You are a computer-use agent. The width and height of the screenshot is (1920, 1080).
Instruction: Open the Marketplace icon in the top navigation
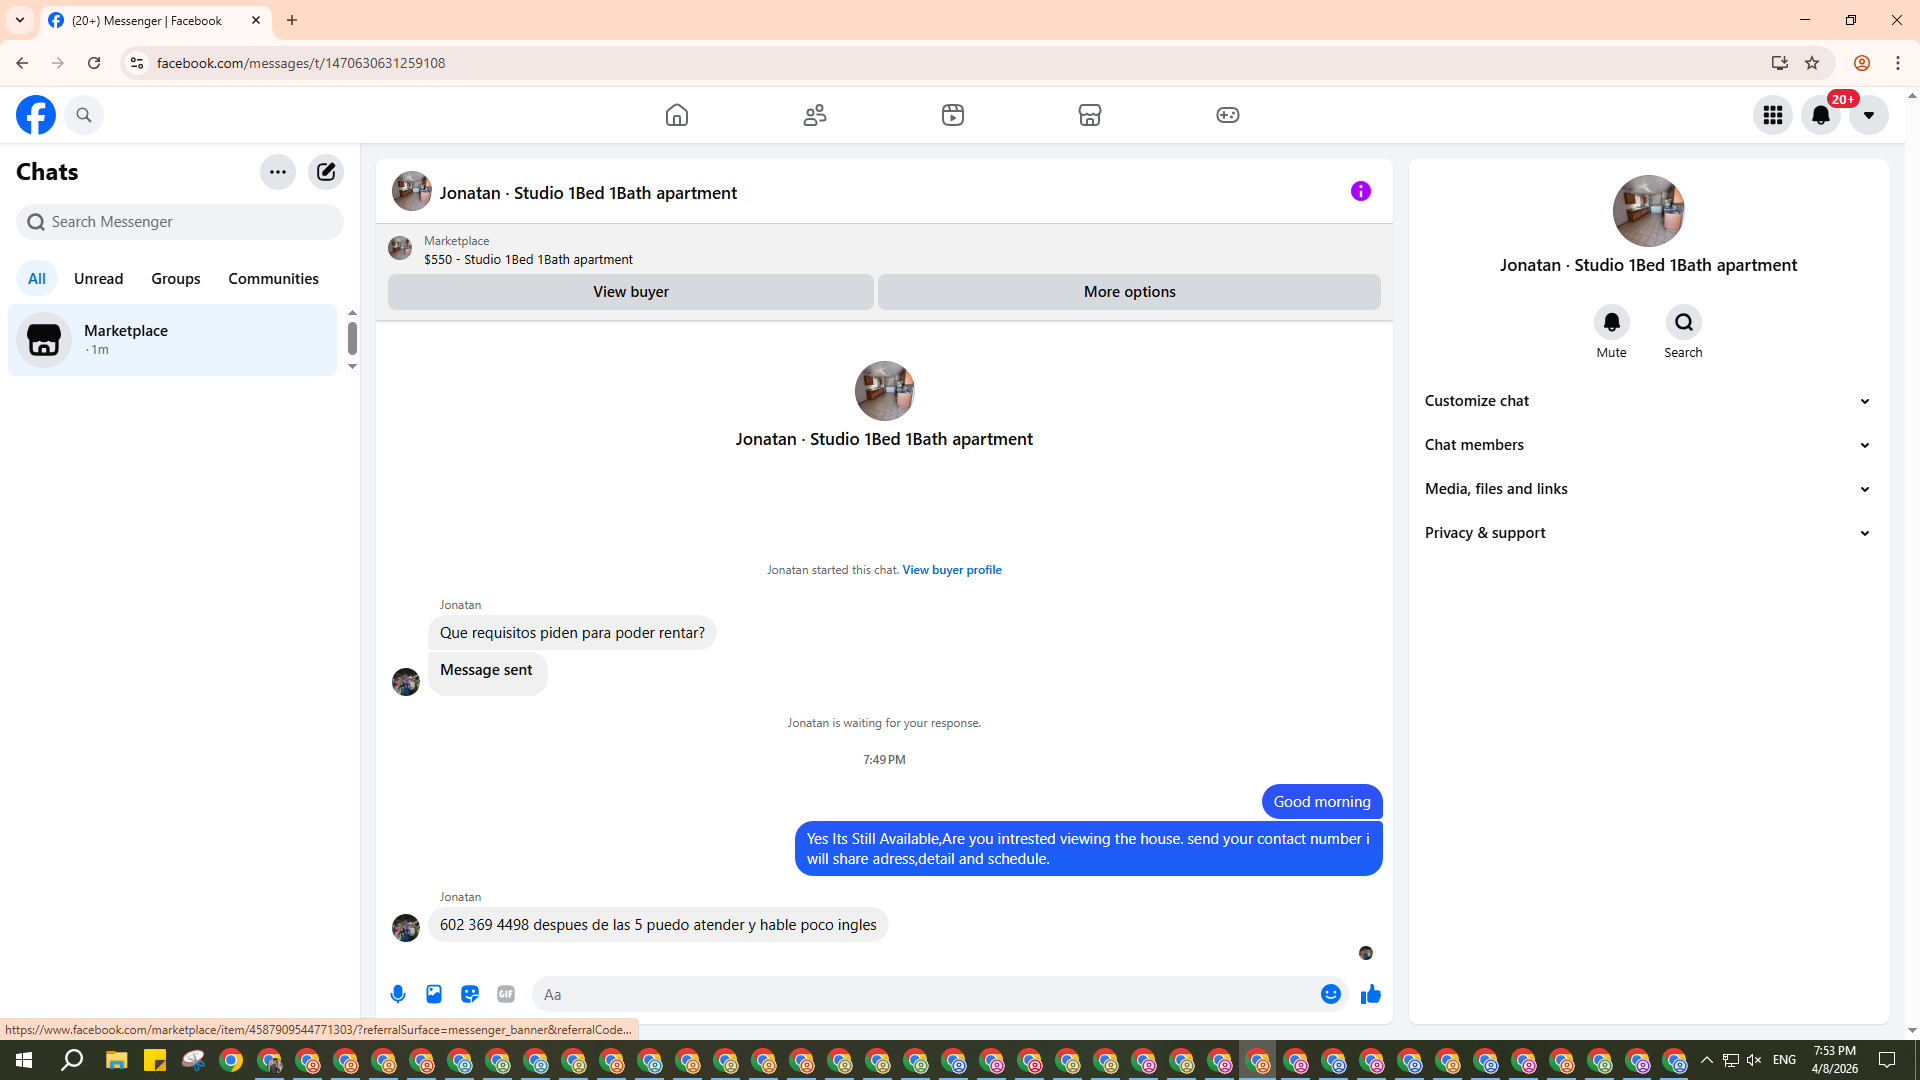coord(1090,115)
